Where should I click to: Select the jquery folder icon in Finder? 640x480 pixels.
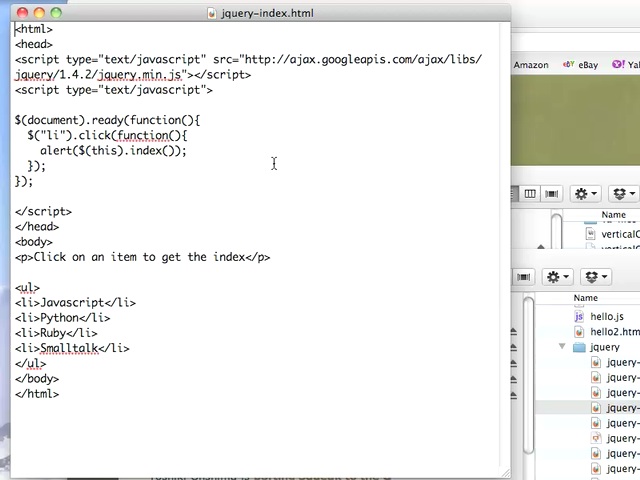click(579, 347)
